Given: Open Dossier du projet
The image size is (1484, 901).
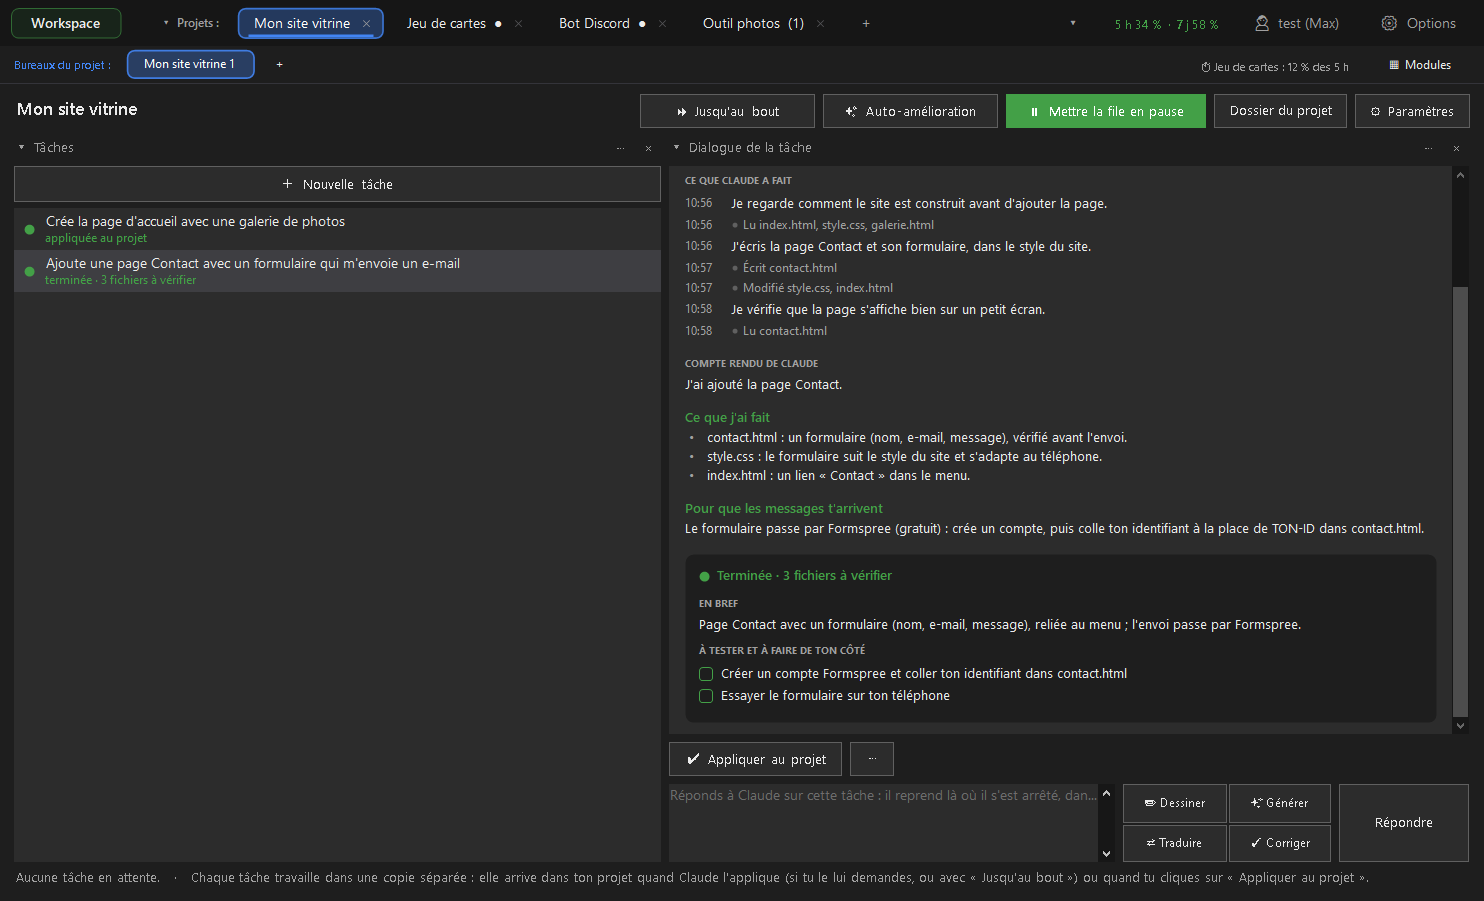Looking at the screenshot, I should [1281, 111].
